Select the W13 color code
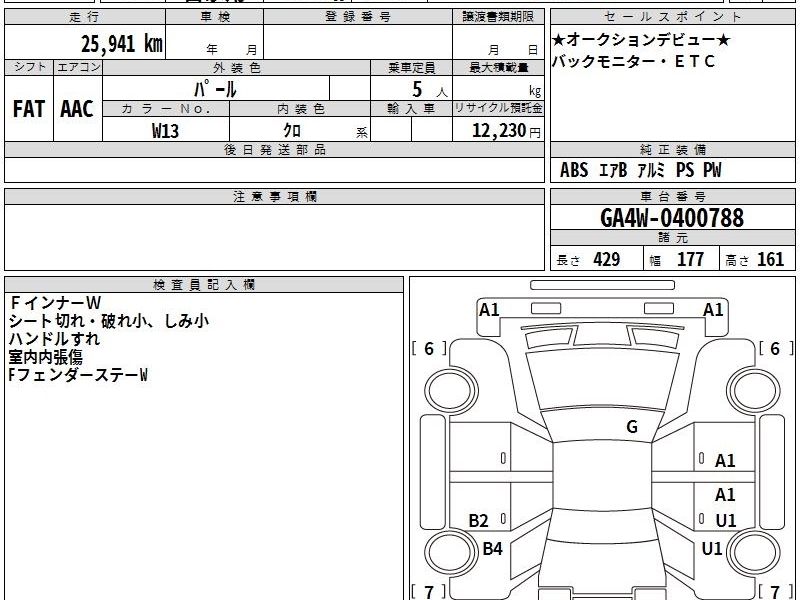The image size is (800, 600). [165, 131]
